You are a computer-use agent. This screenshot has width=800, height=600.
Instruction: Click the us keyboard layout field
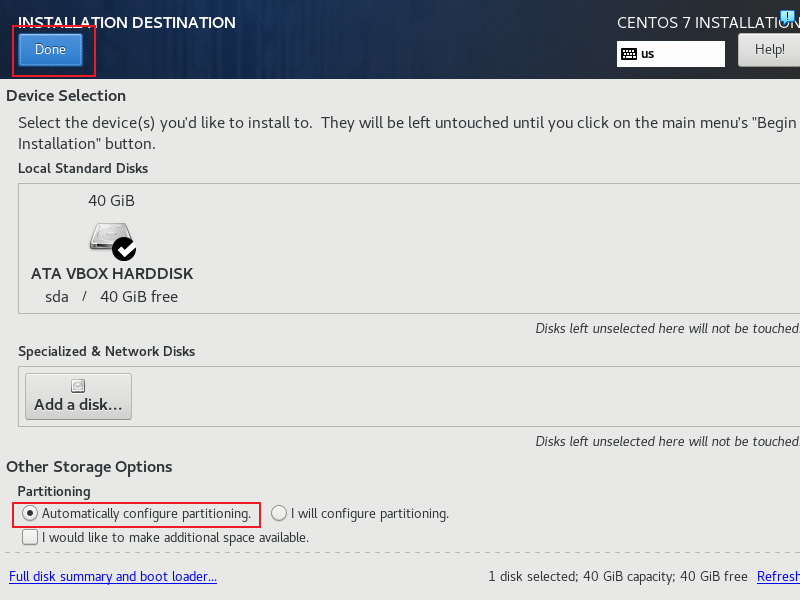pyautogui.click(x=670, y=54)
